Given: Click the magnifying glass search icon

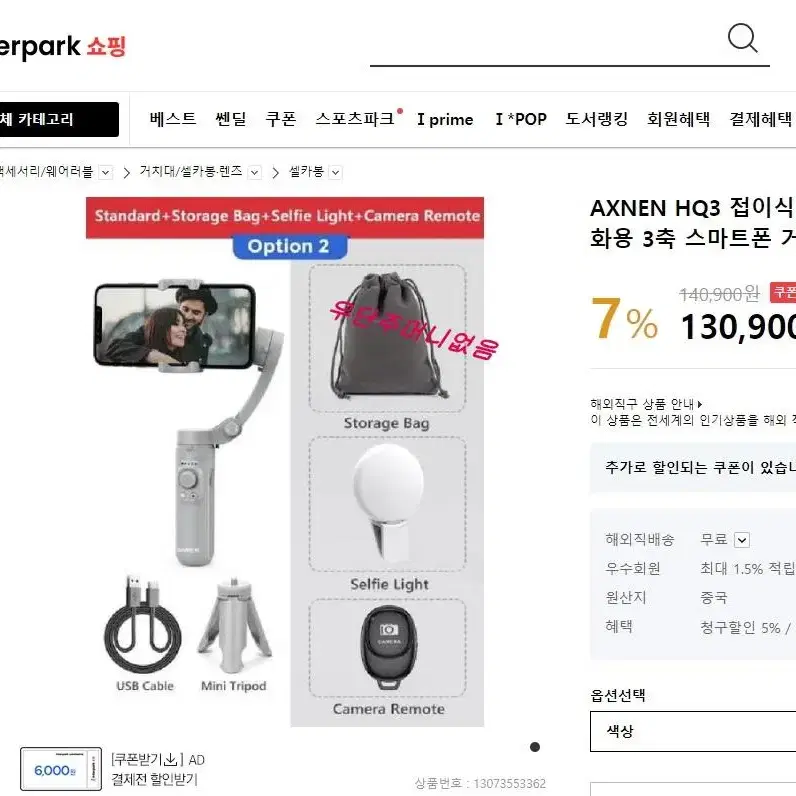Looking at the screenshot, I should pos(742,38).
